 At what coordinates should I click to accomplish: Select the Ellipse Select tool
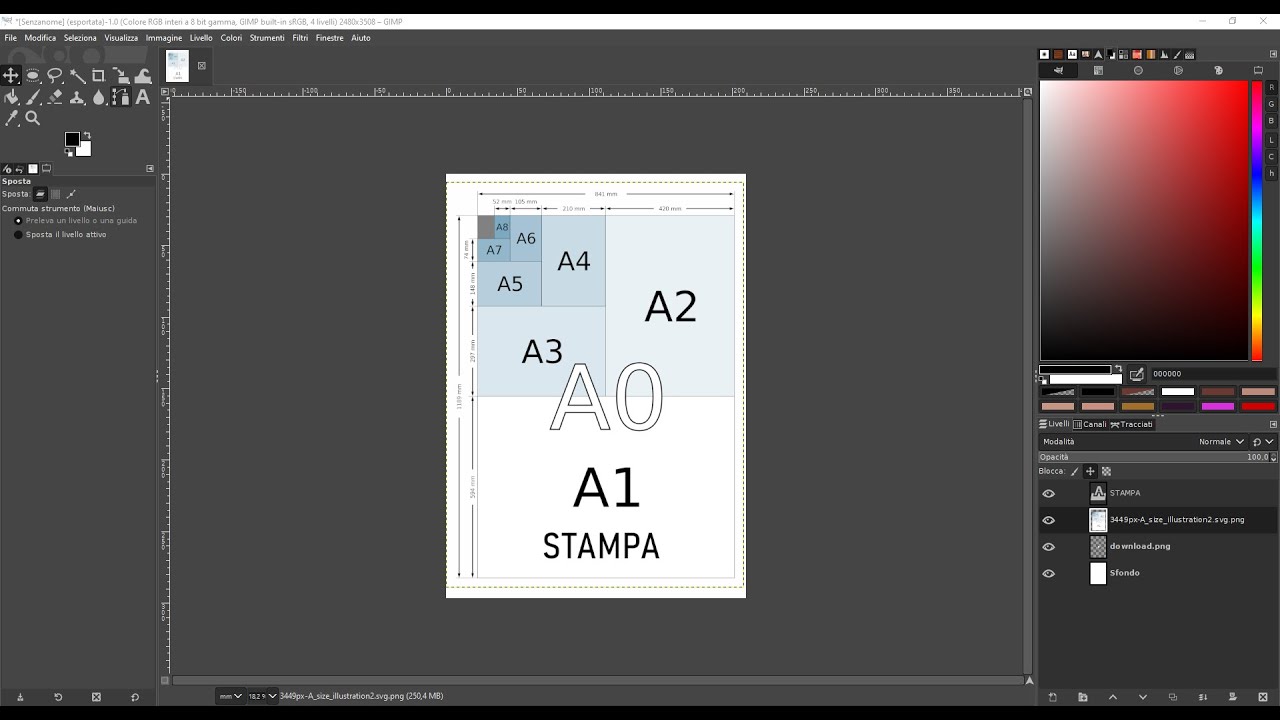coord(33,76)
